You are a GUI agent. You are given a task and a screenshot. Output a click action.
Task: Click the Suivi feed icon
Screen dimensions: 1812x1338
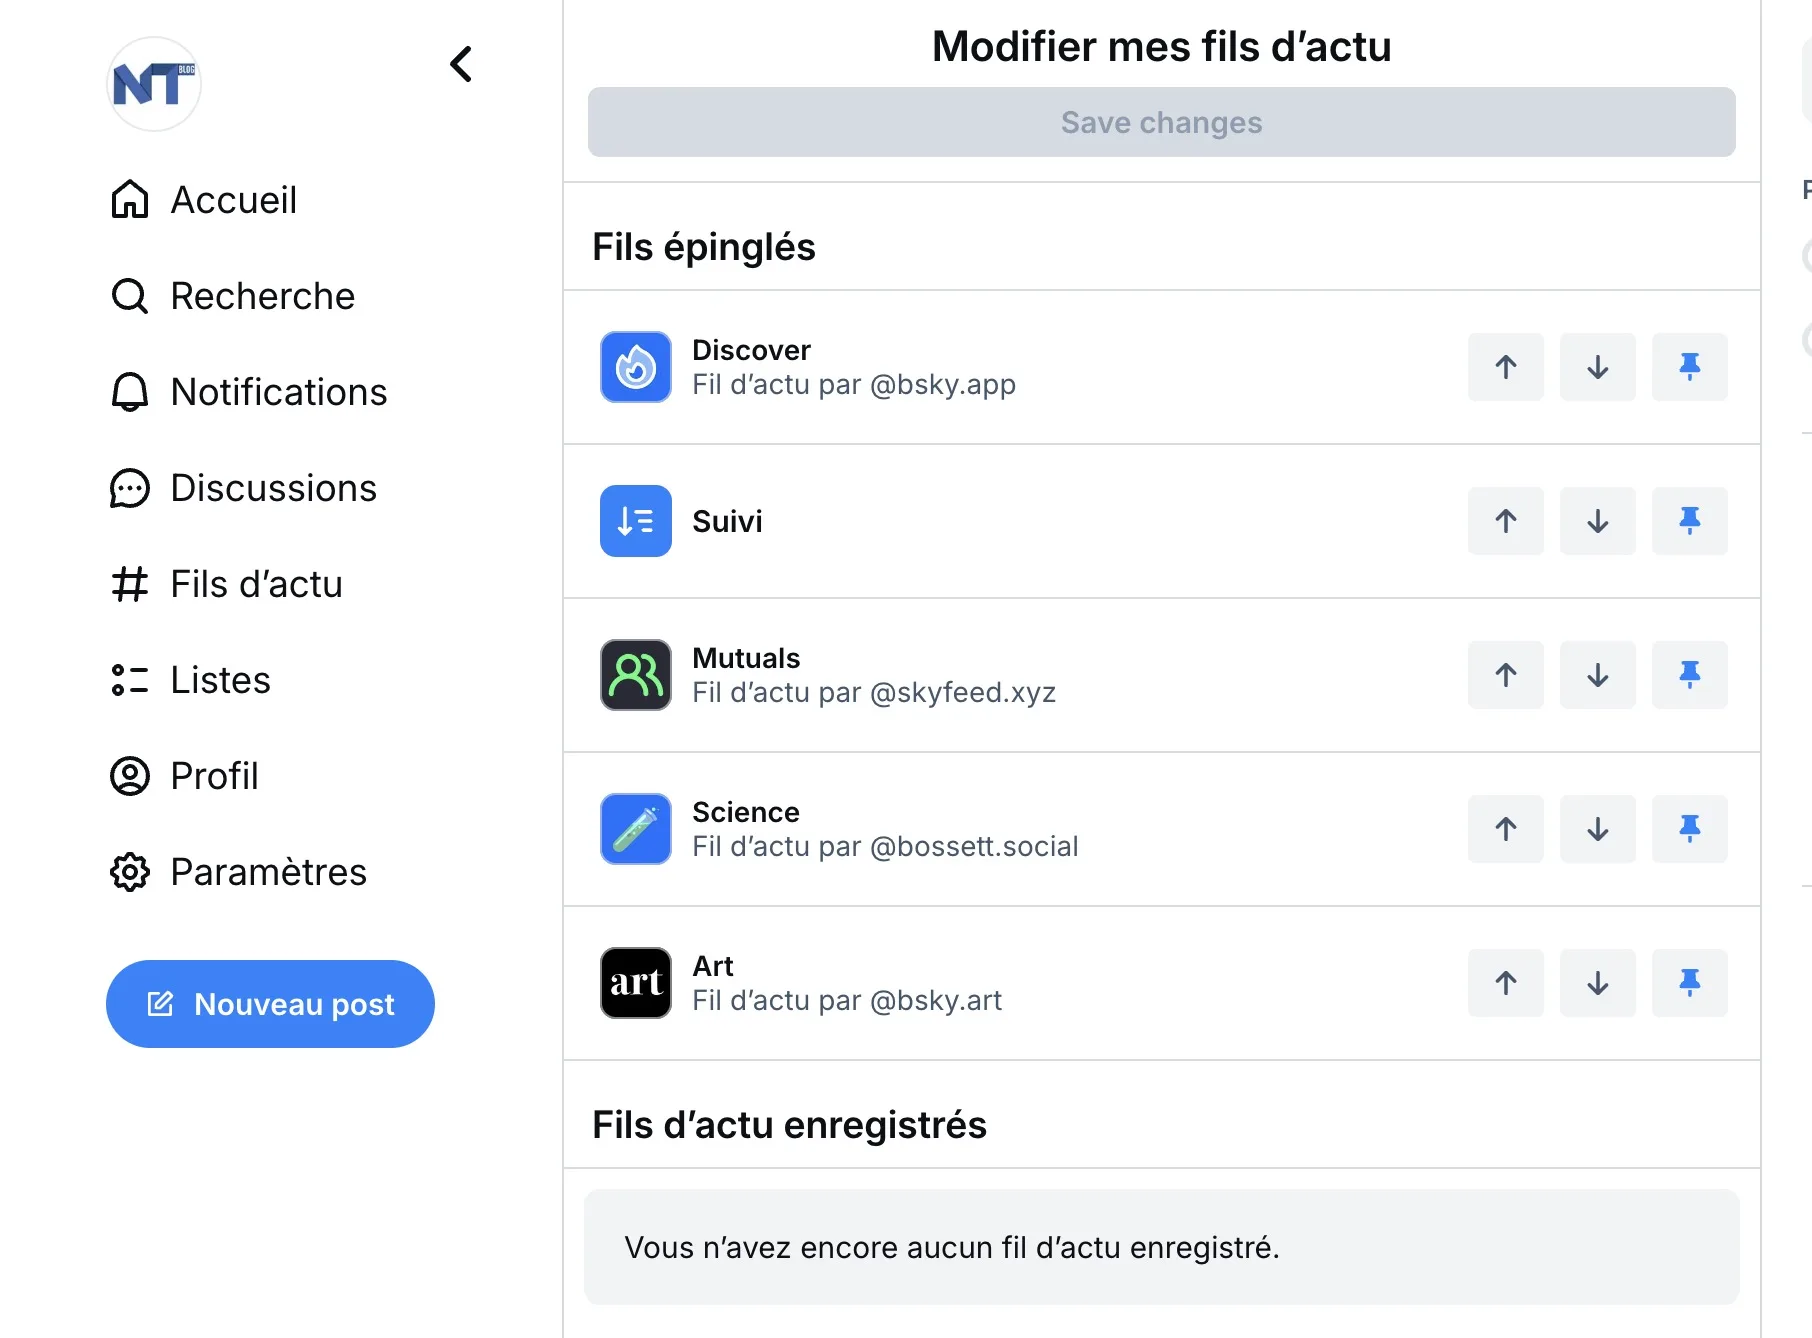[636, 521]
